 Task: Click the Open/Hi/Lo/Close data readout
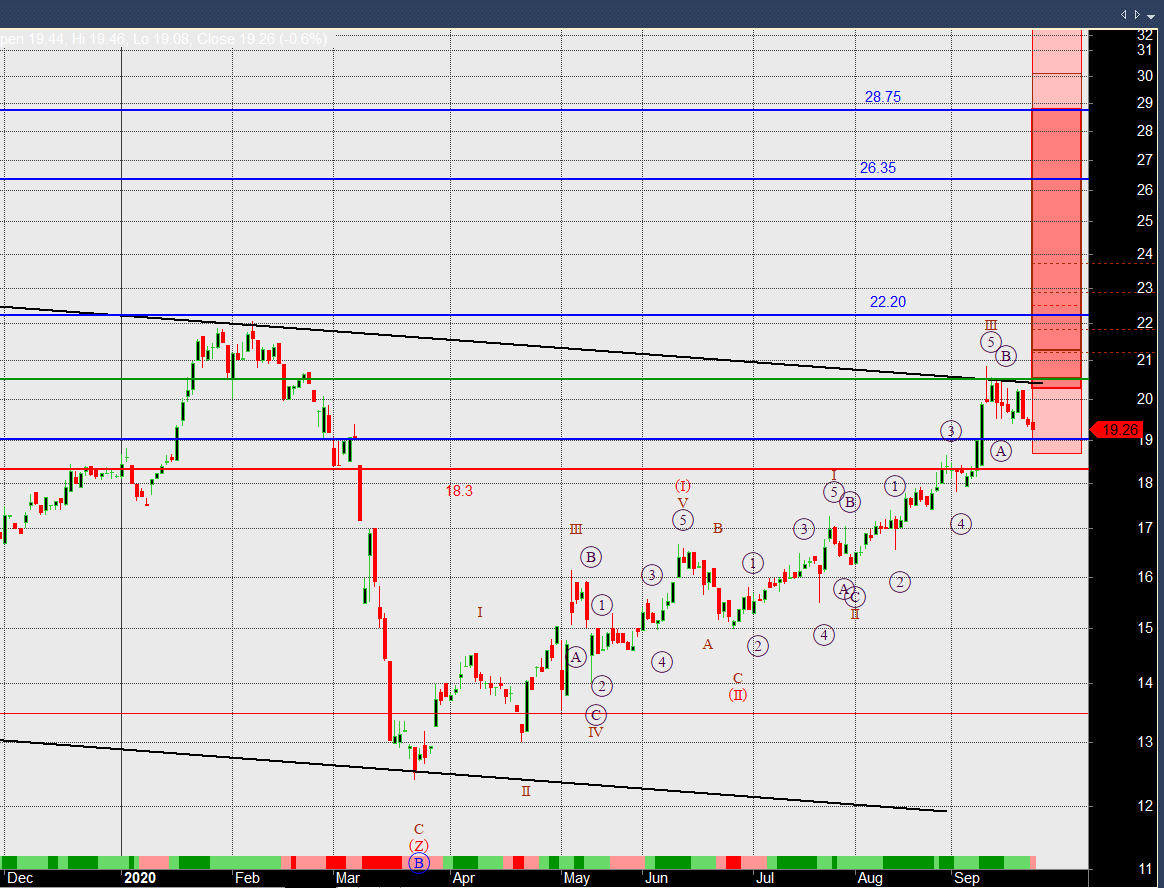click(163, 38)
